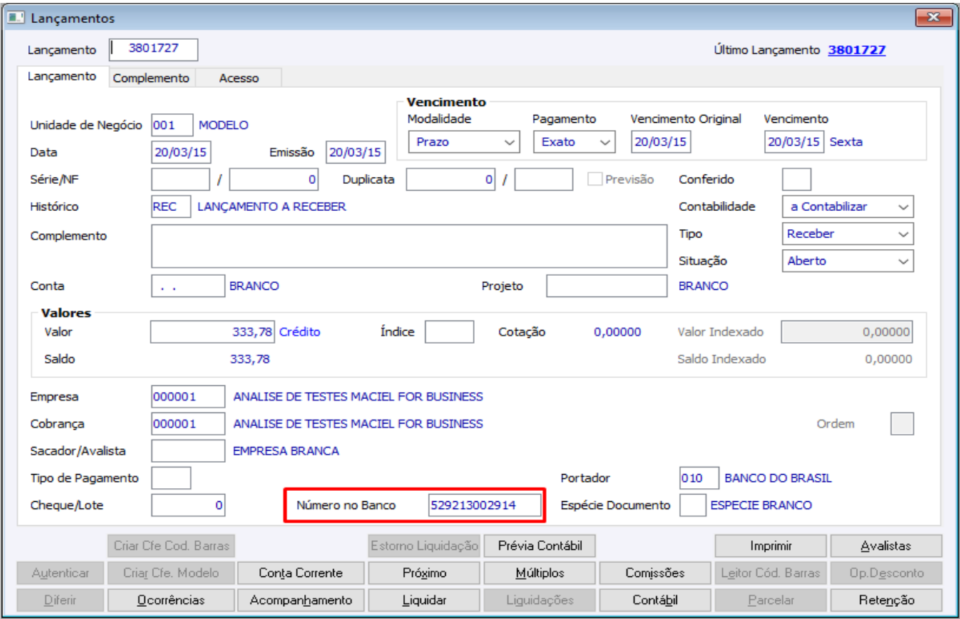This screenshot has height=619, width=960.
Task: Click the Liquidar button
Action: (x=424, y=600)
